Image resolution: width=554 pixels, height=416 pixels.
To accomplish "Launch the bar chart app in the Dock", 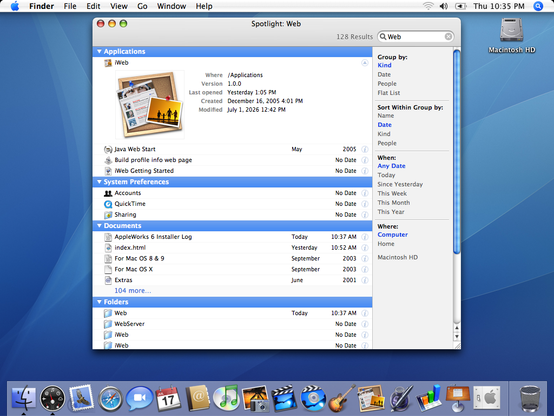I will pos(429,398).
